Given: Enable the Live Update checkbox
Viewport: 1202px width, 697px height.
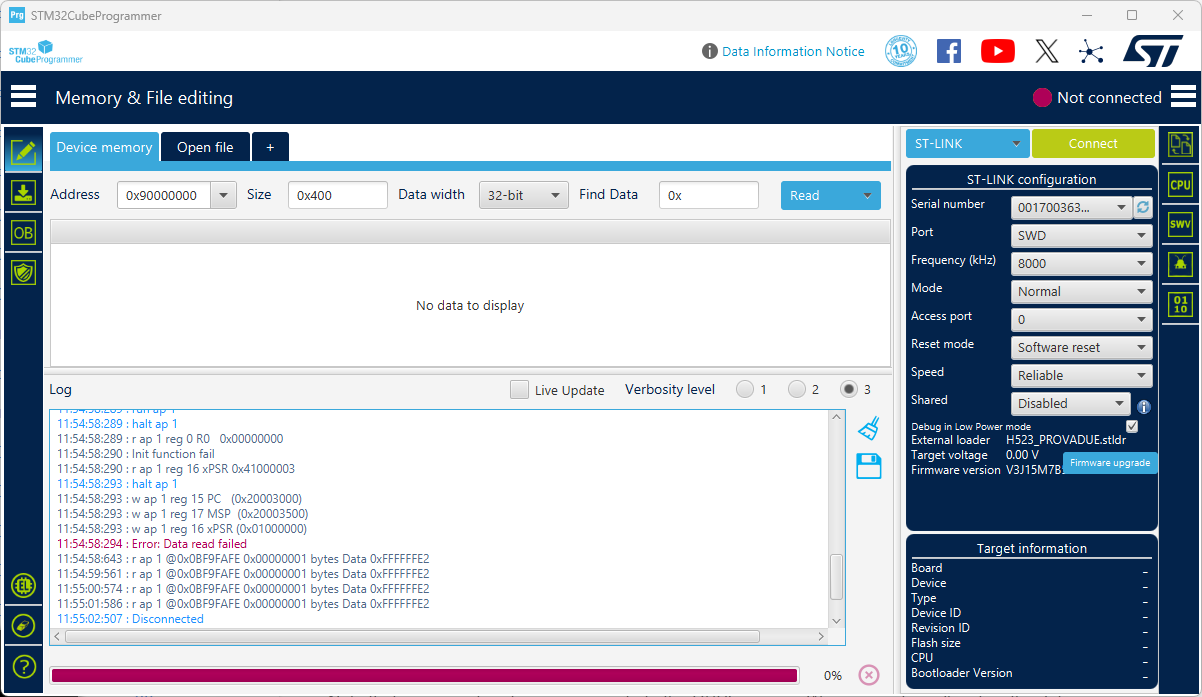Looking at the screenshot, I should [x=517, y=390].
